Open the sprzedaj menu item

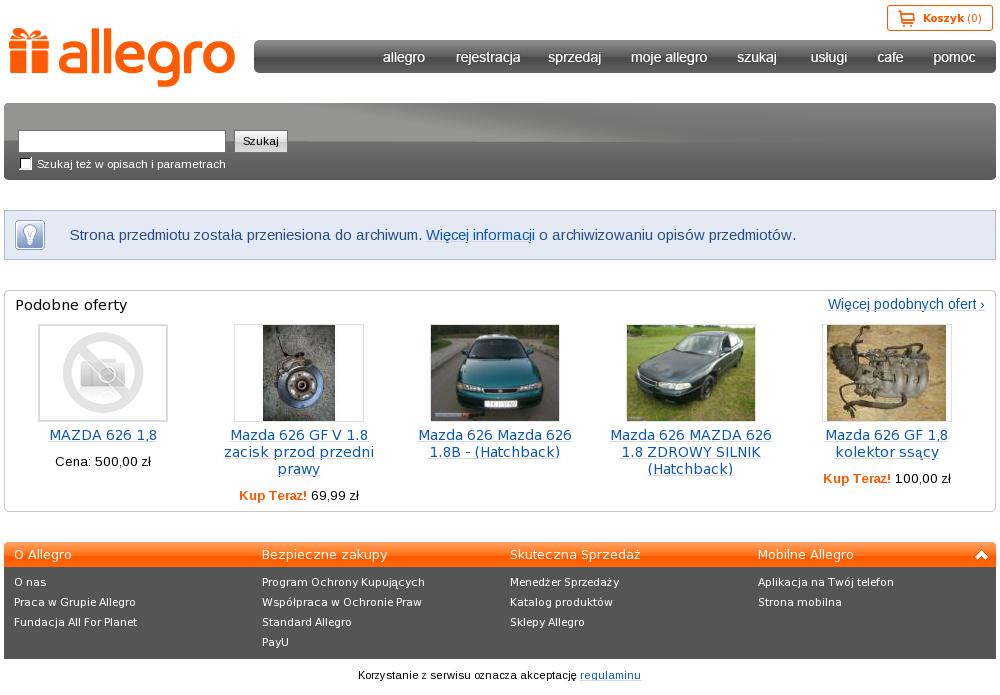point(575,57)
